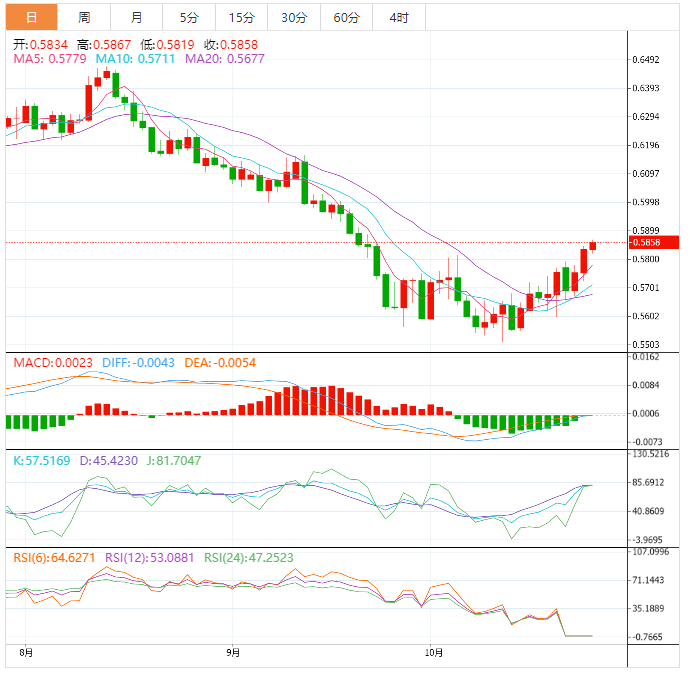Select the 日 daily timeframe tab
Viewport: 690px width, 673px height.
(x=32, y=17)
